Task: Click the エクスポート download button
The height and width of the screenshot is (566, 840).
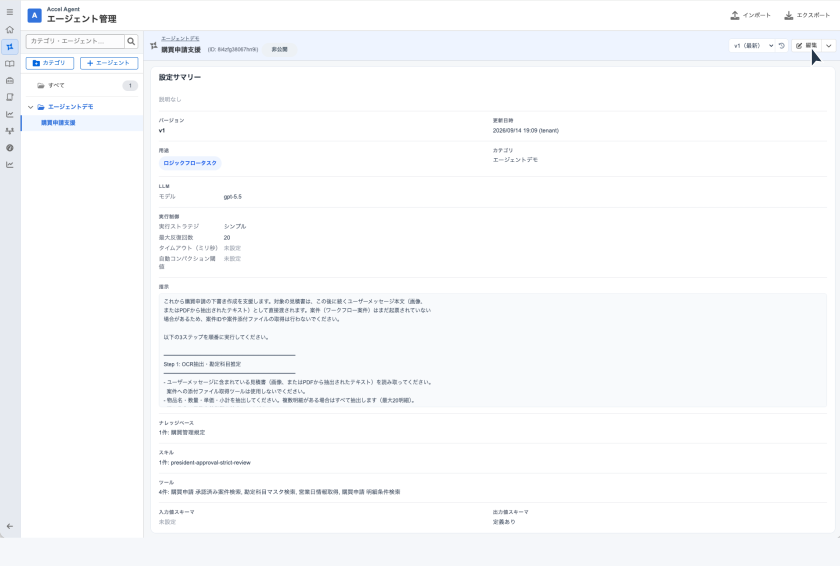Action: pos(807,15)
